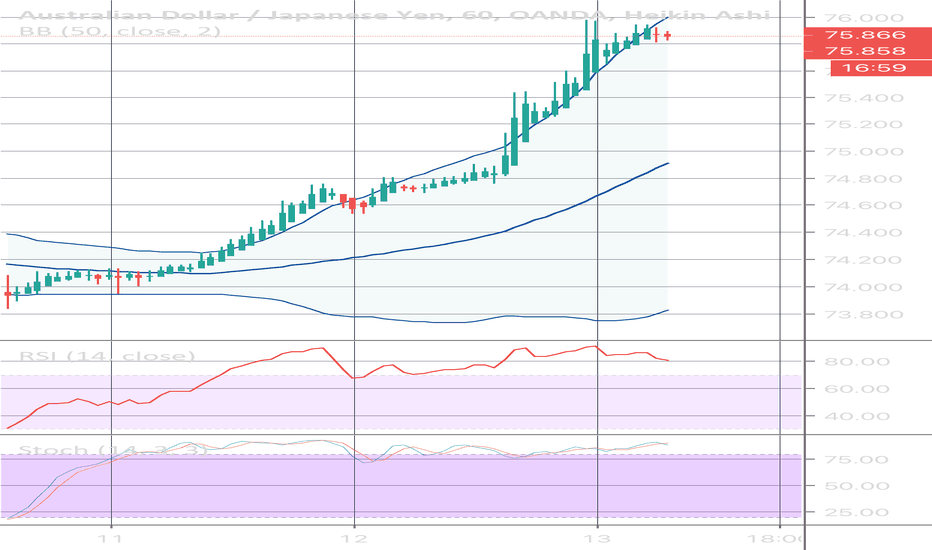The width and height of the screenshot is (932, 550).
Task: Click the 16:59 bar countdown label
Action: (x=865, y=68)
